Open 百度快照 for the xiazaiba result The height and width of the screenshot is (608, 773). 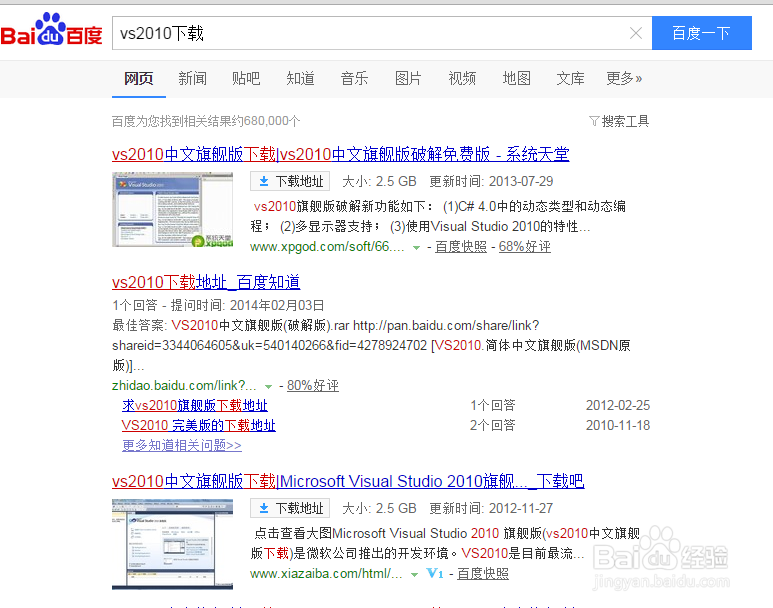click(483, 573)
